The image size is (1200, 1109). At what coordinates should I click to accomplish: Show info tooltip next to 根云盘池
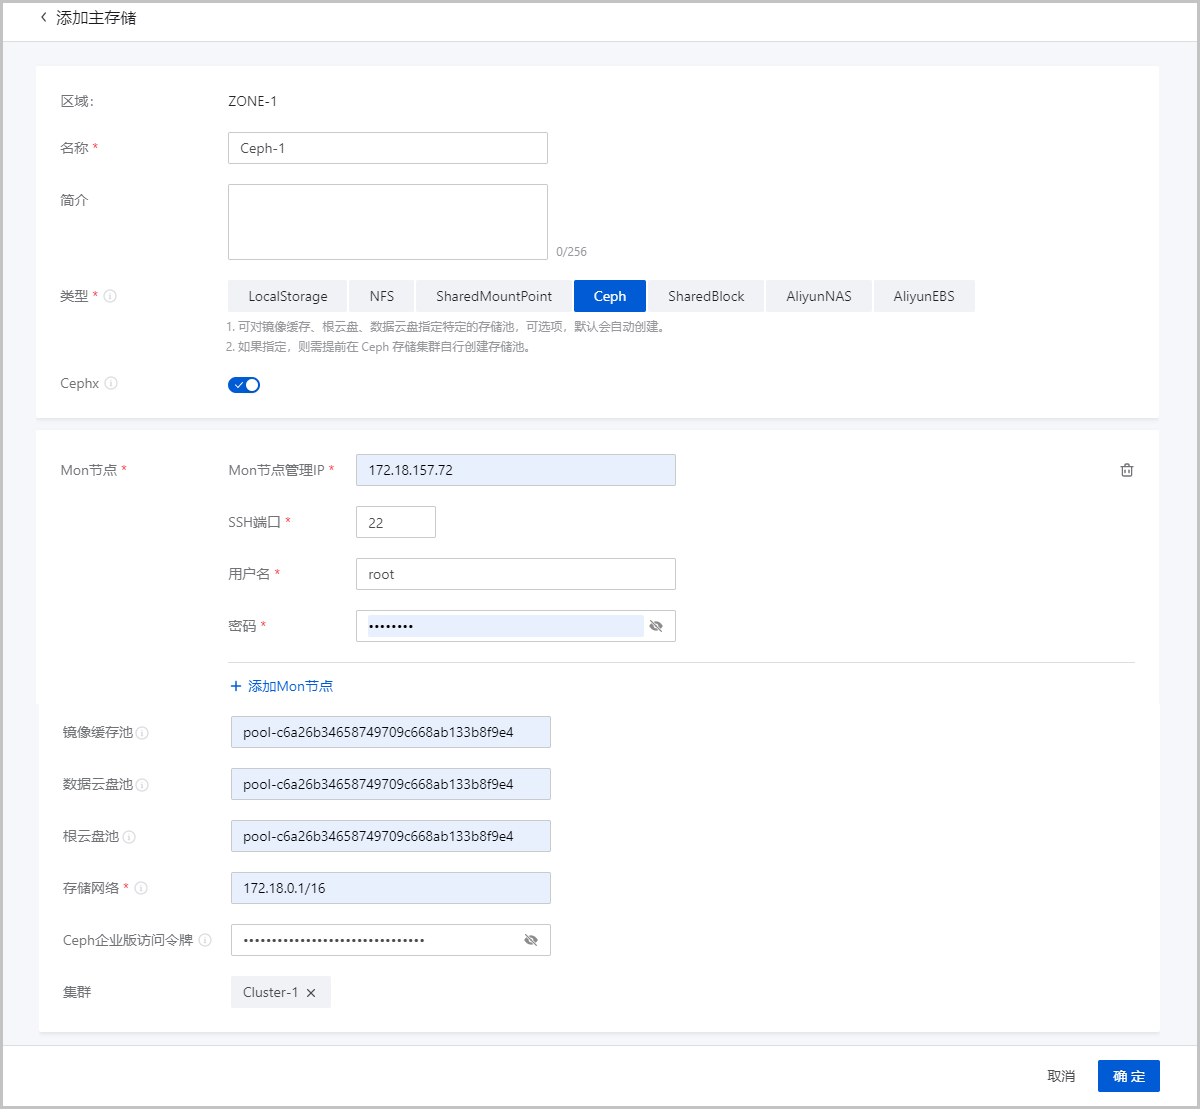click(129, 837)
